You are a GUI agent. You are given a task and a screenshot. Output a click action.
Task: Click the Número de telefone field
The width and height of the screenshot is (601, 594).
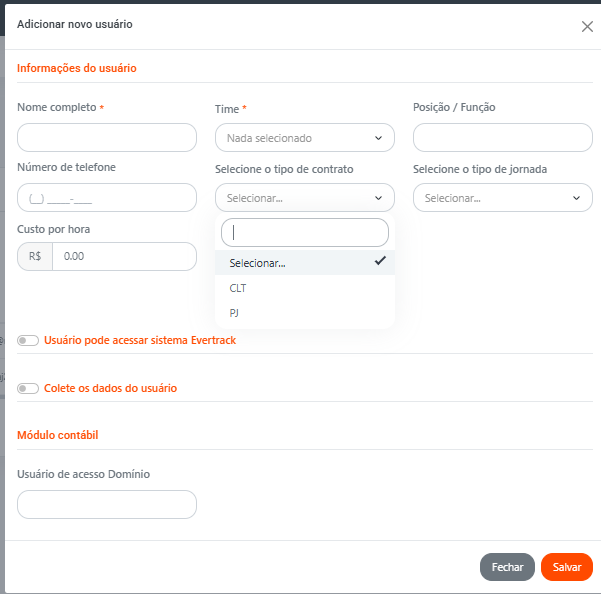point(107,198)
